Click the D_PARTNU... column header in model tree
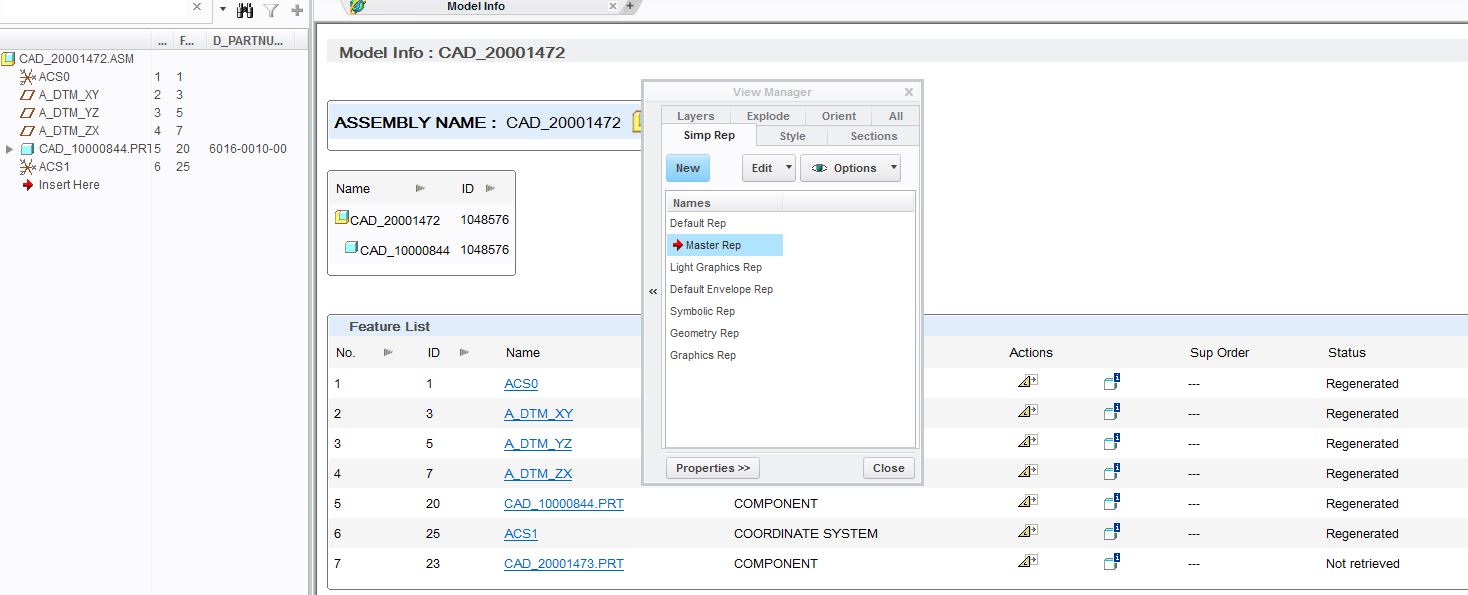This screenshot has width=1468, height=595. (248, 41)
